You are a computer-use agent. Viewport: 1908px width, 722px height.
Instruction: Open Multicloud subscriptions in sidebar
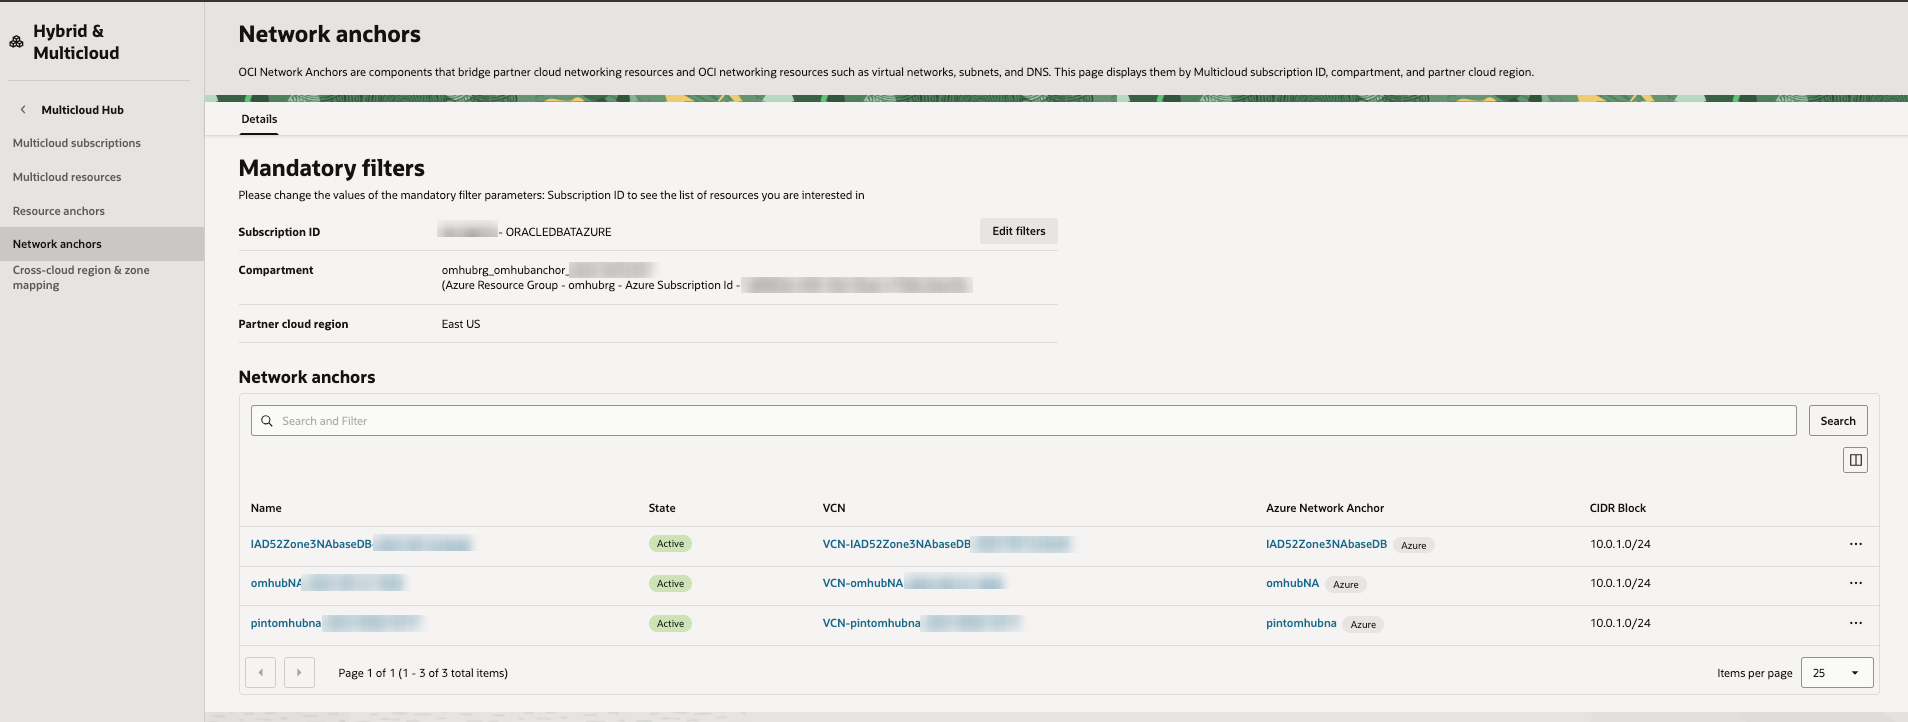pos(77,143)
